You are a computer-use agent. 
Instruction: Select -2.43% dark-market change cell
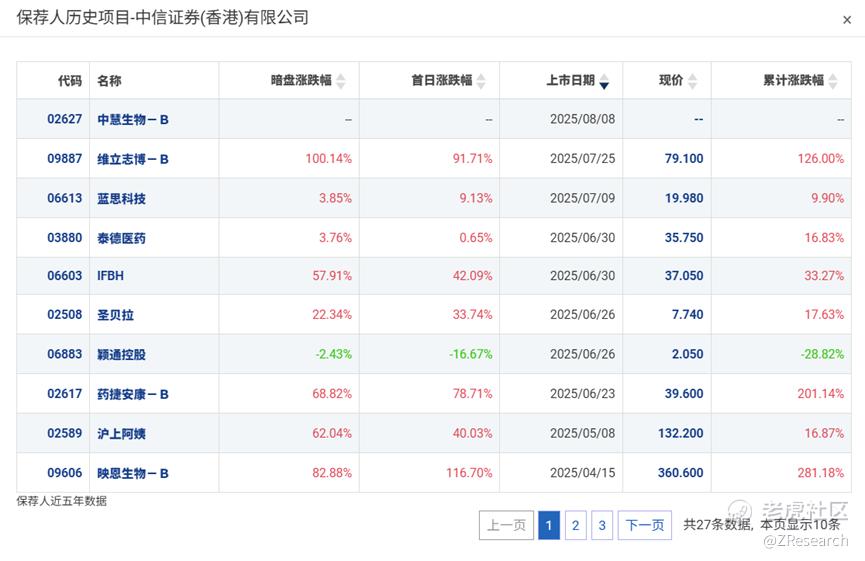334,354
